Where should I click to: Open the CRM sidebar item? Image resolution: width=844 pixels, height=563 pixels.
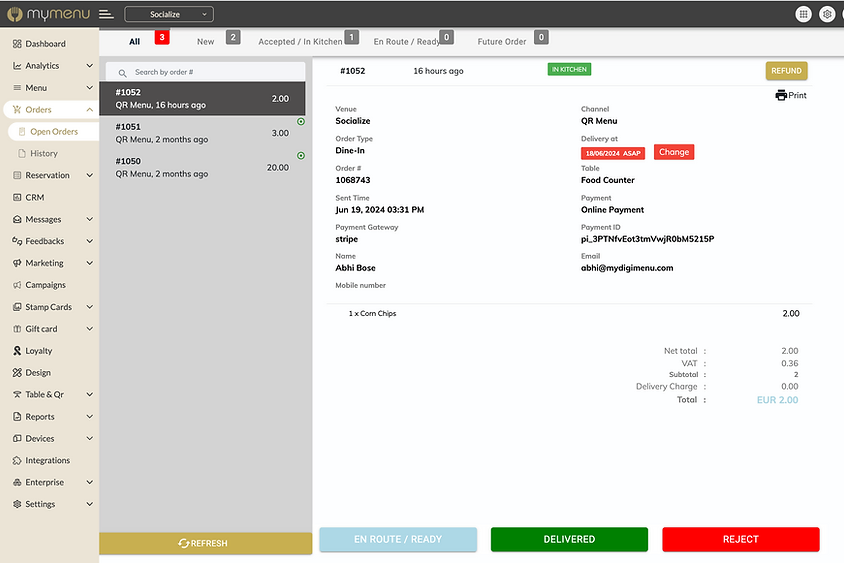[x=35, y=197]
